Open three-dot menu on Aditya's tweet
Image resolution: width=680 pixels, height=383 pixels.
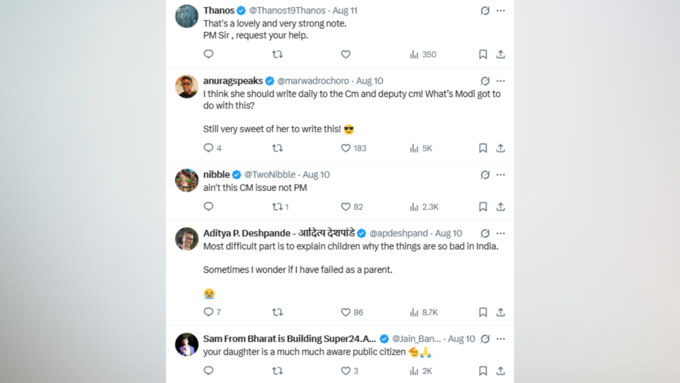(x=500, y=233)
